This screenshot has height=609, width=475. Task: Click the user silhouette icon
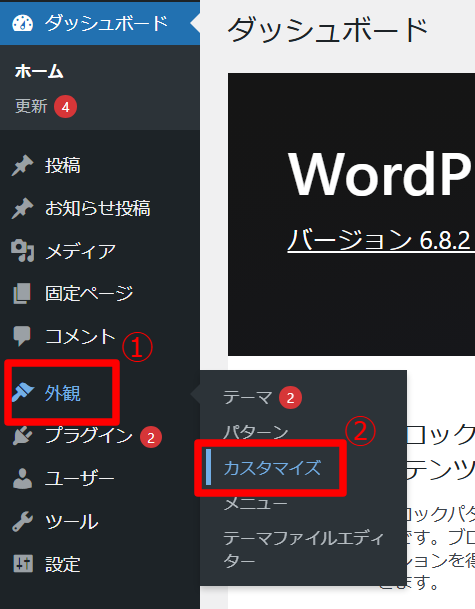pyautogui.click(x=23, y=478)
